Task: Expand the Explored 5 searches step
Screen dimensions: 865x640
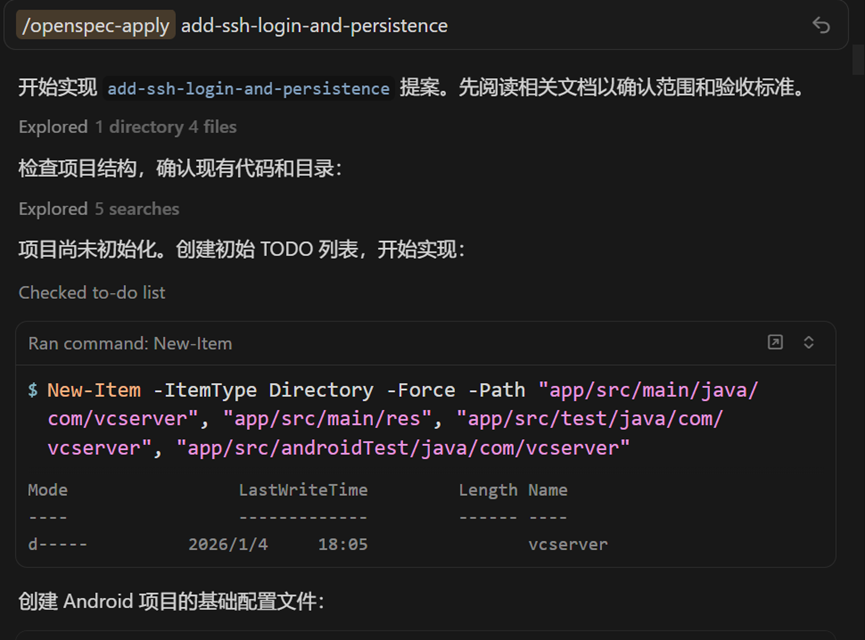Action: click(99, 209)
